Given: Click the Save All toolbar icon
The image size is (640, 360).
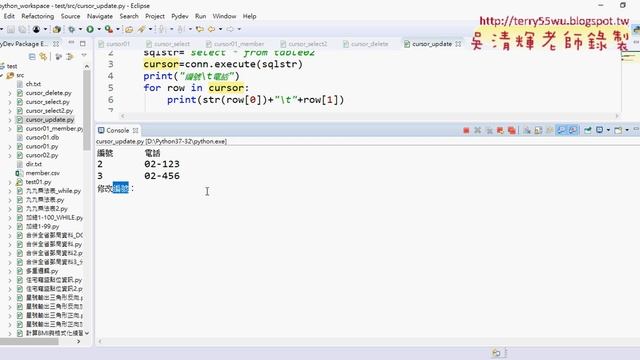Looking at the screenshot, I should click(22, 29).
